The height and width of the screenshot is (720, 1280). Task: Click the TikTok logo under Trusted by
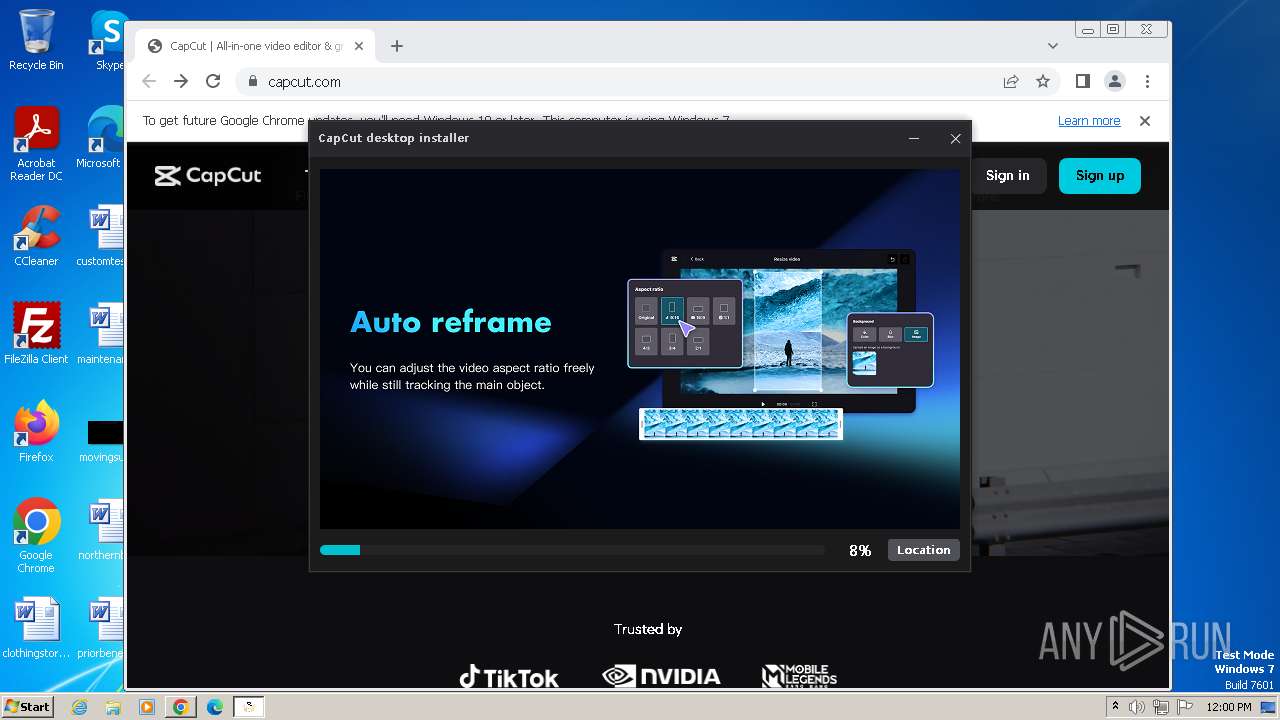[x=509, y=677]
